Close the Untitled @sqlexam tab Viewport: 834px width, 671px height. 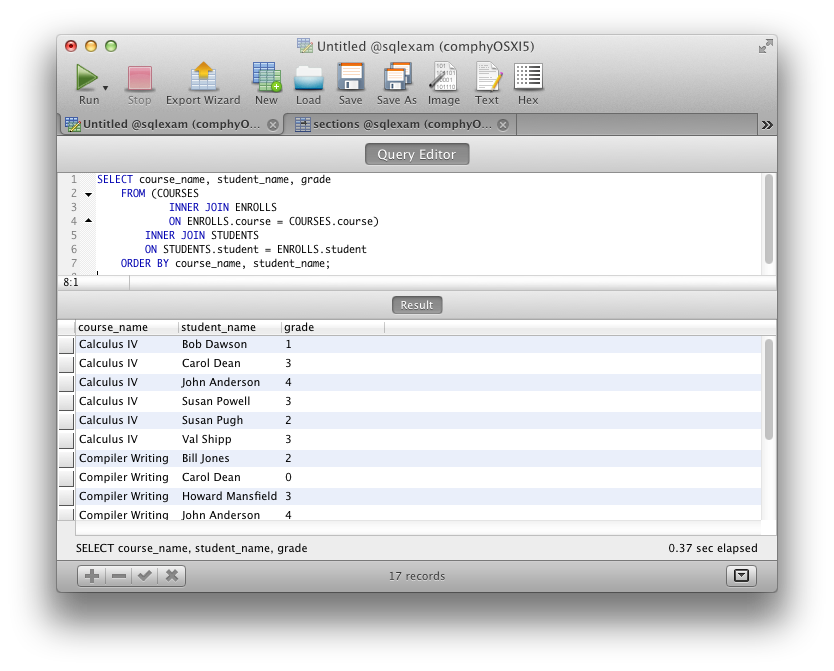coord(273,125)
